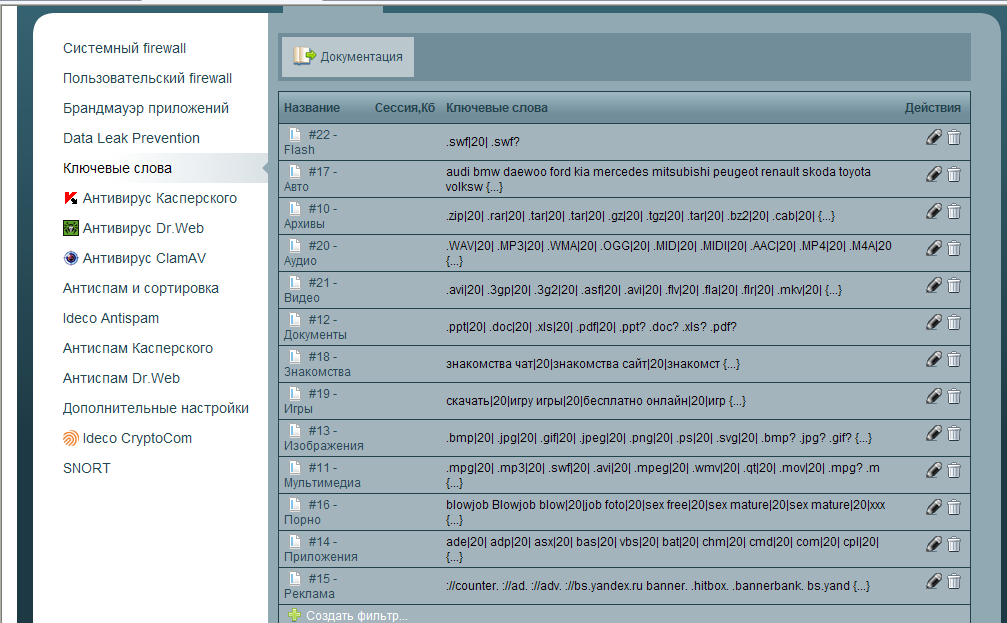Image resolution: width=1007 pixels, height=623 pixels.
Task: Select Ключевые слова menu item
Action: (118, 168)
